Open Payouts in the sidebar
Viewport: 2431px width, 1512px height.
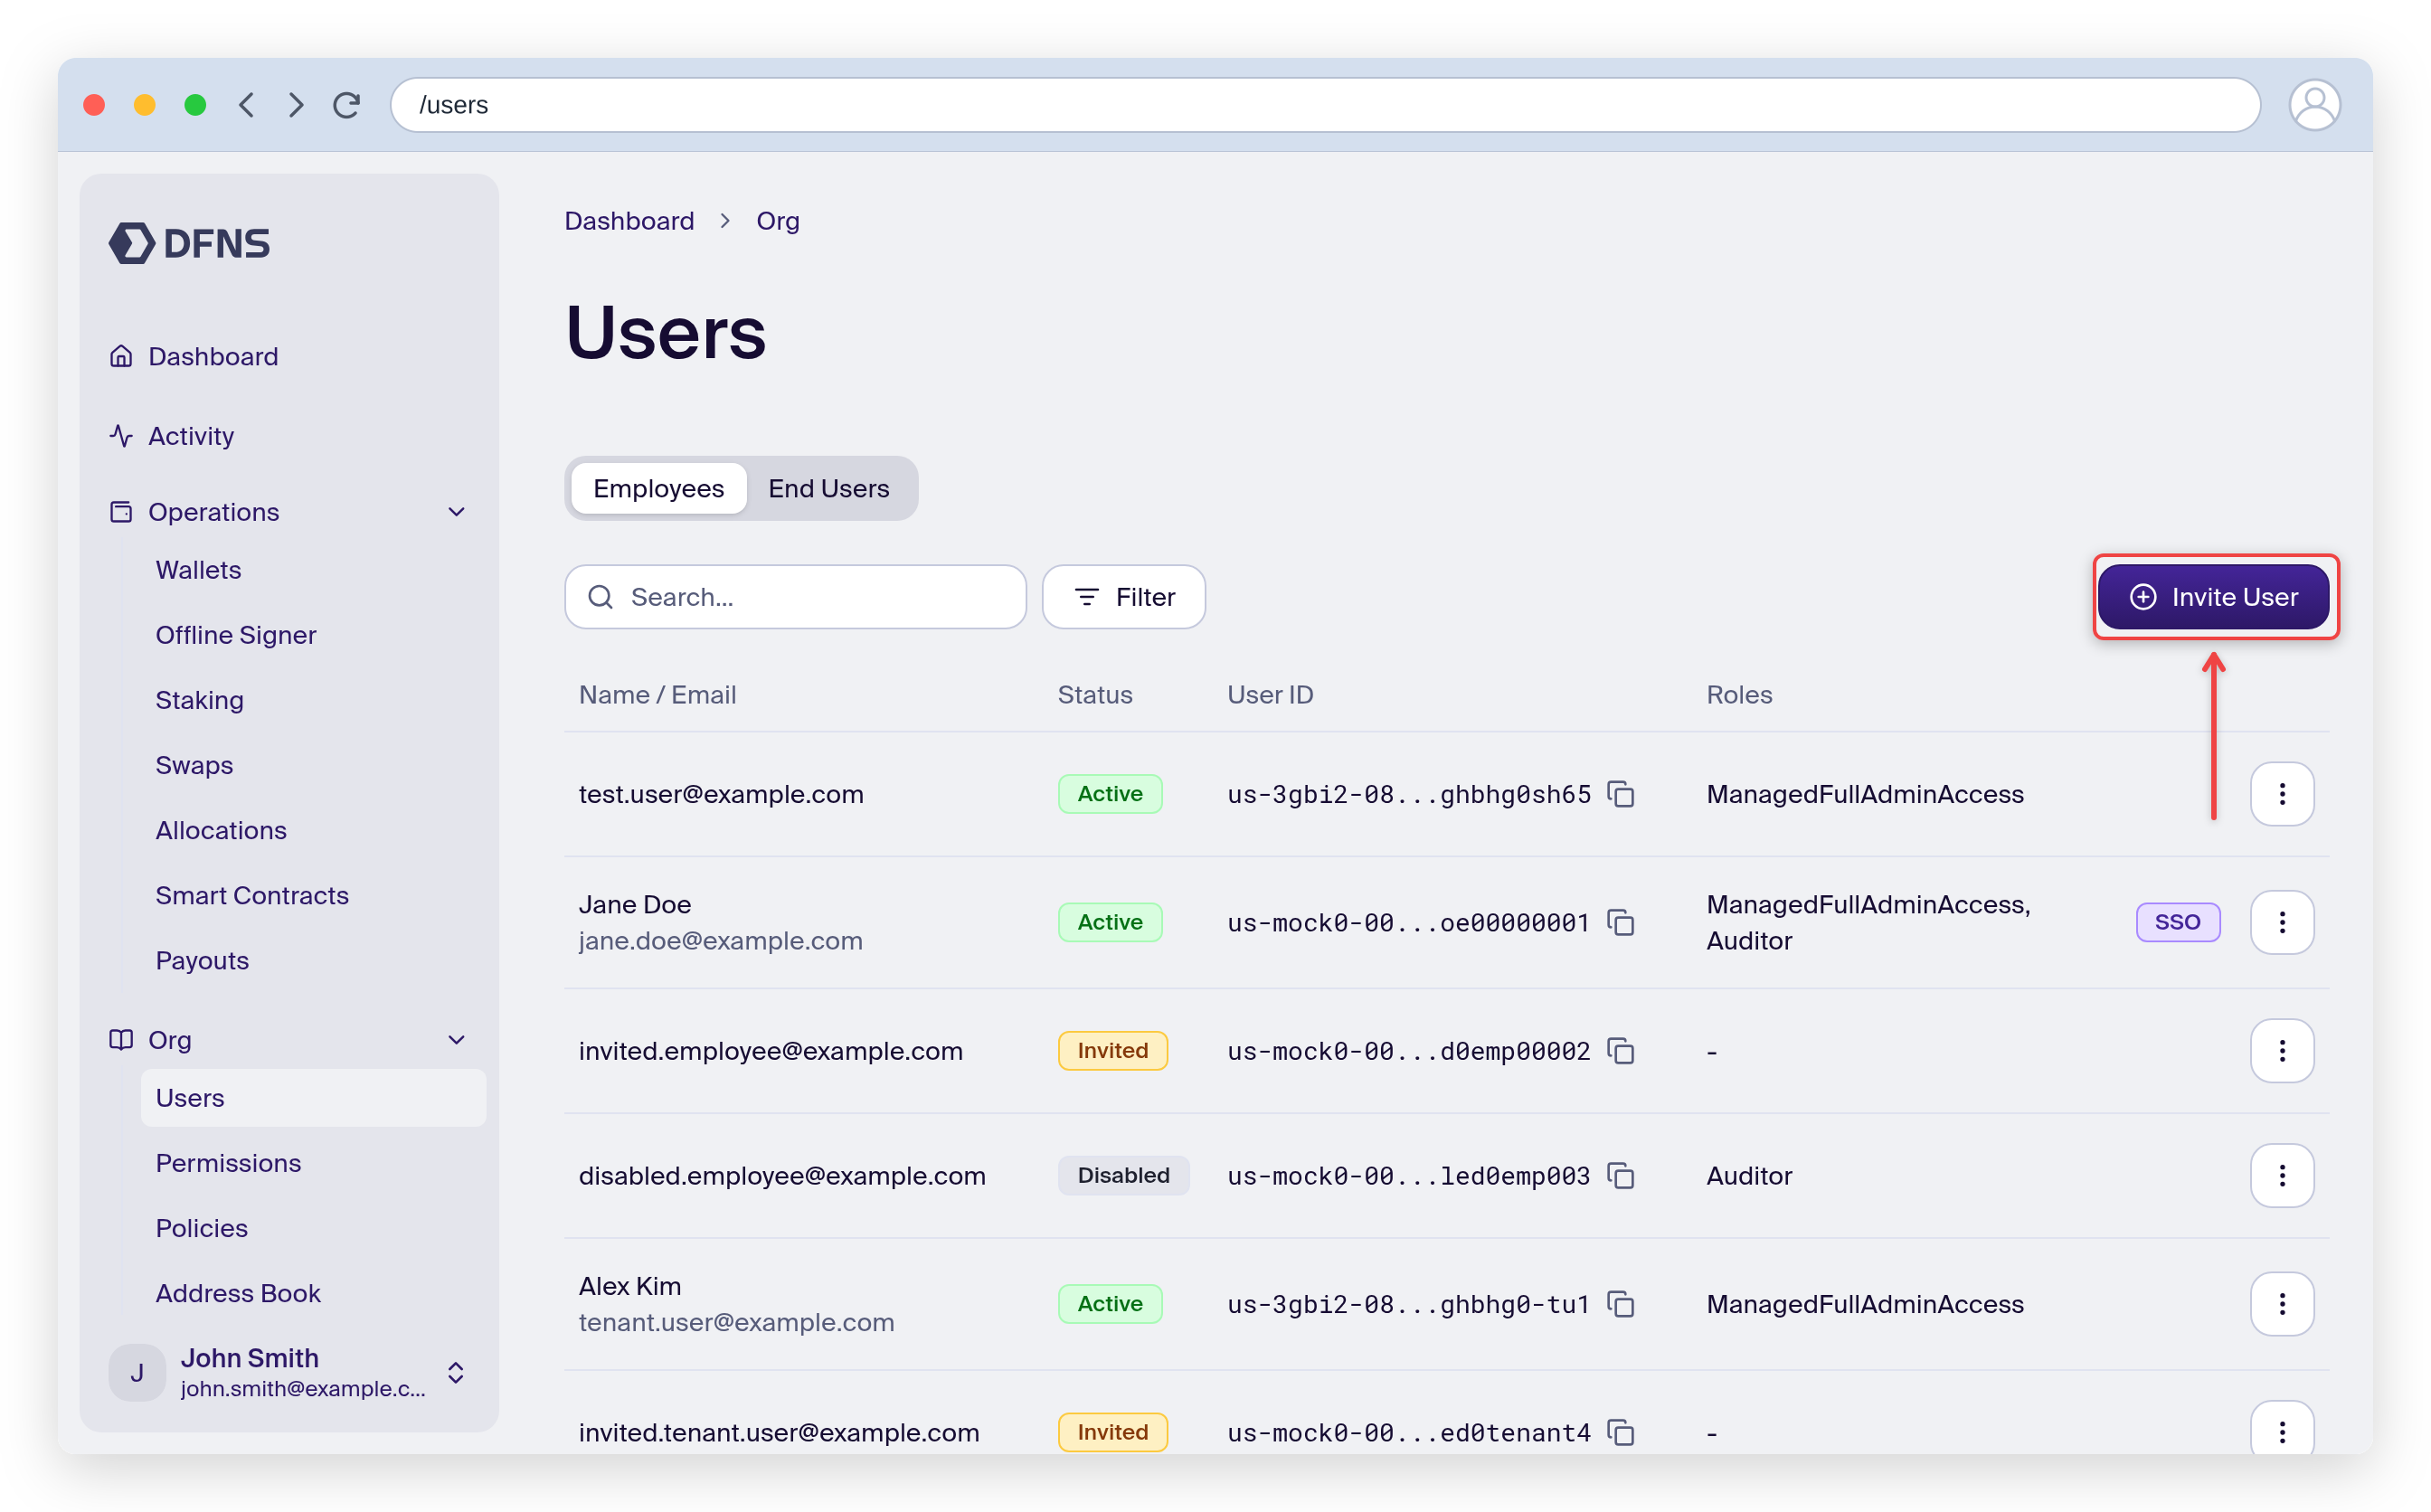202,960
